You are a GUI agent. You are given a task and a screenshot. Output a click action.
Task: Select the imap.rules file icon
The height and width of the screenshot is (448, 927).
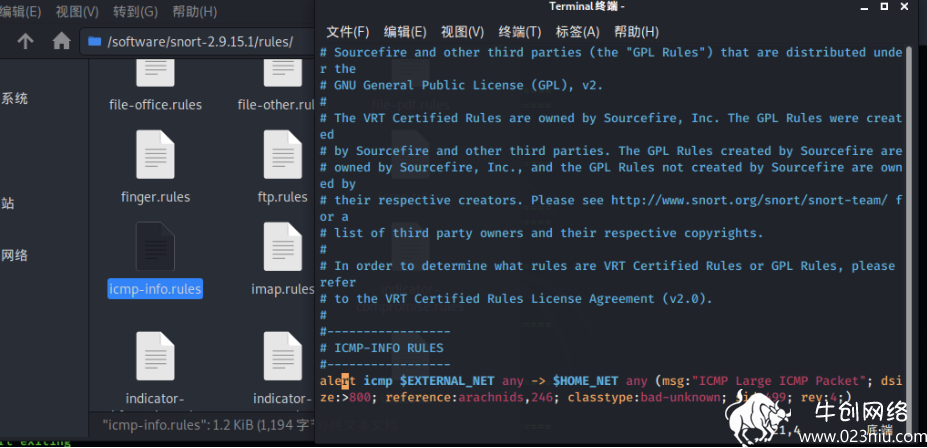[283, 246]
